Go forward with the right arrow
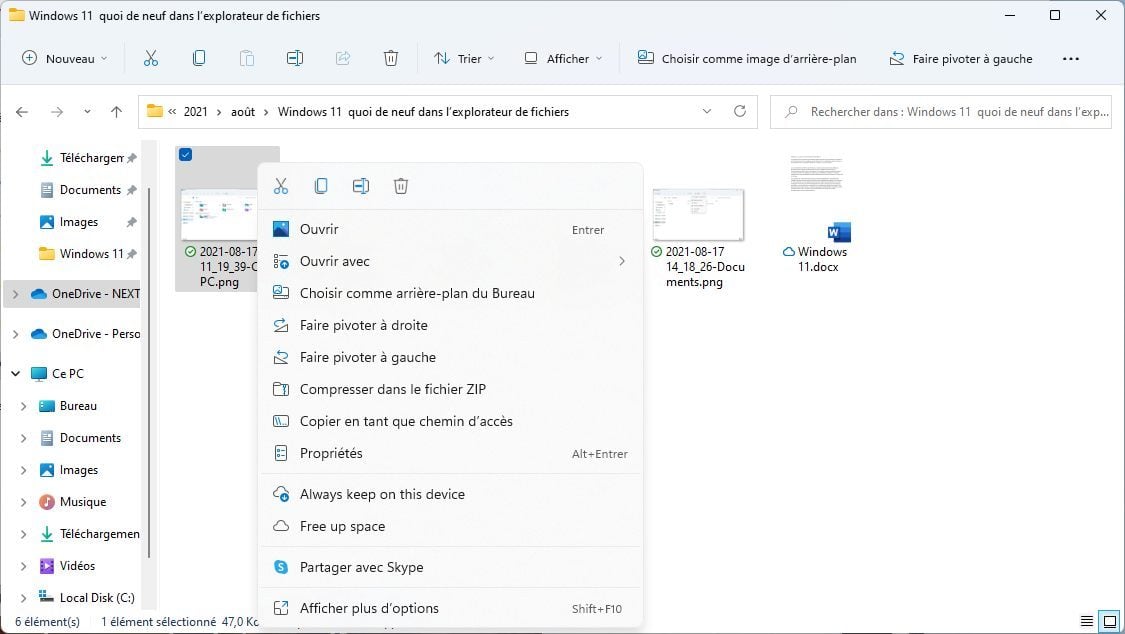1125x634 pixels. tap(57, 112)
